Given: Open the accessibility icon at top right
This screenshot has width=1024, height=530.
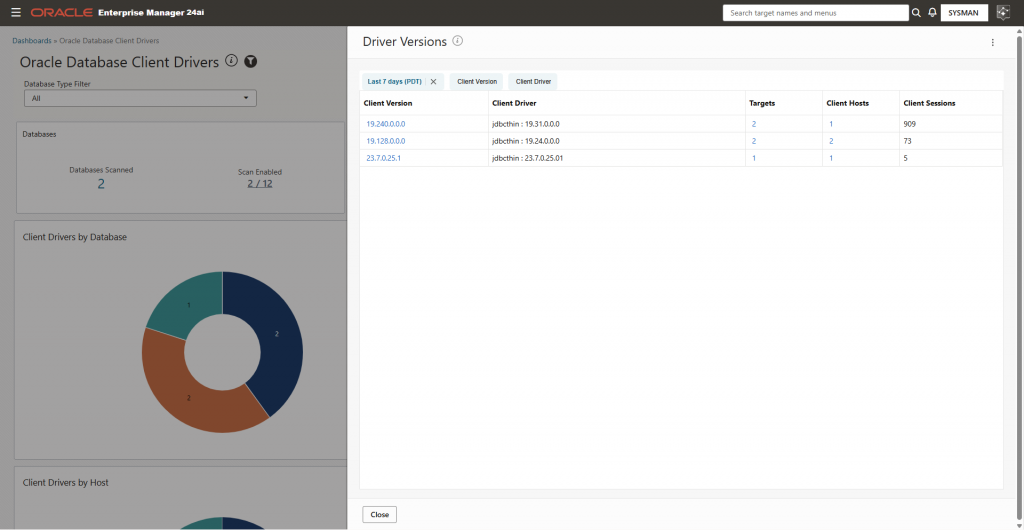Looking at the screenshot, I should [x=1003, y=12].
